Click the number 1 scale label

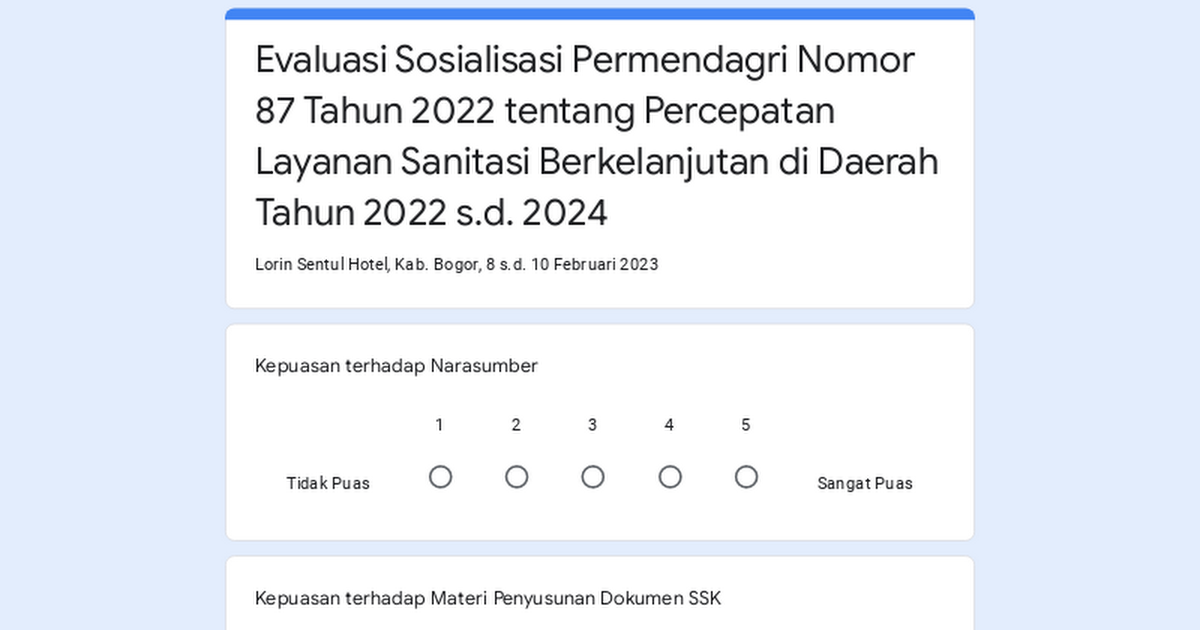[x=439, y=425]
